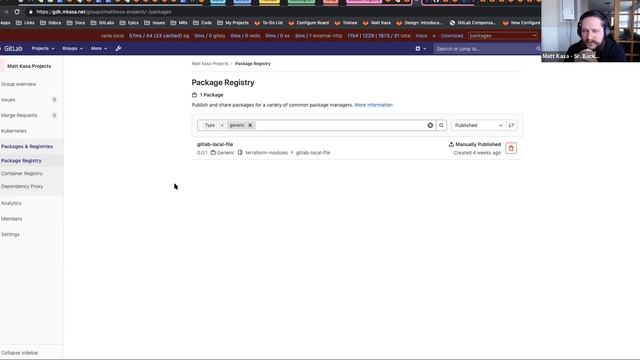Go to Group overview in sidebar

tap(18, 84)
